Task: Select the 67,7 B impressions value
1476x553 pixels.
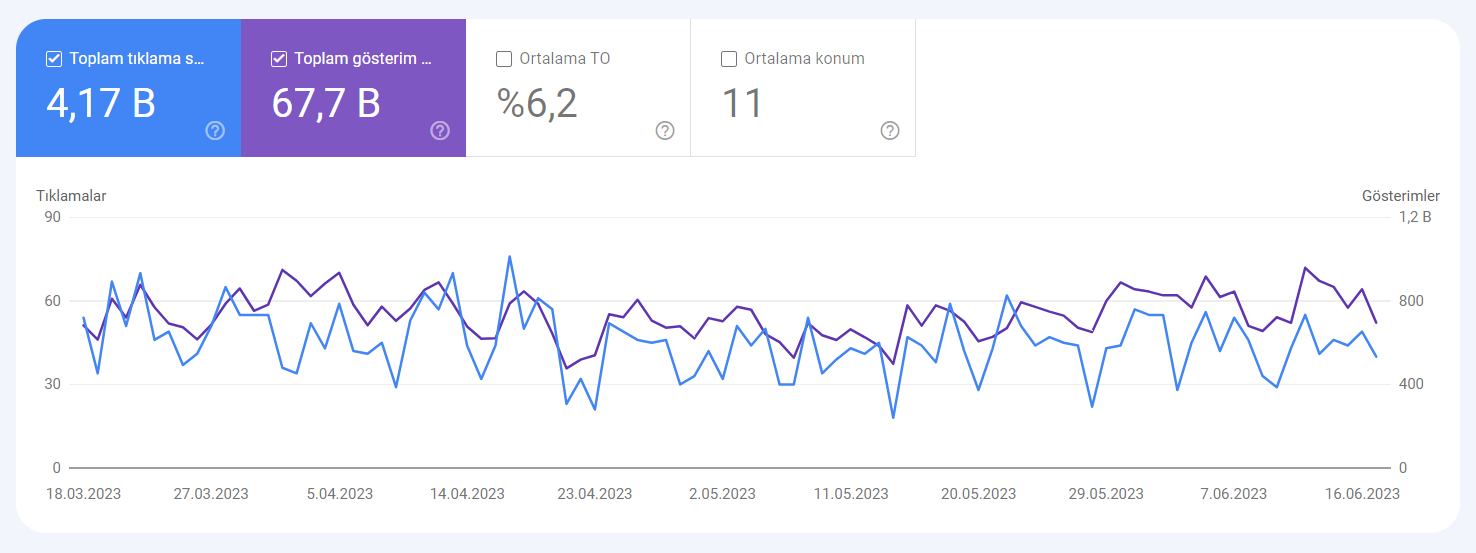Action: coord(326,102)
